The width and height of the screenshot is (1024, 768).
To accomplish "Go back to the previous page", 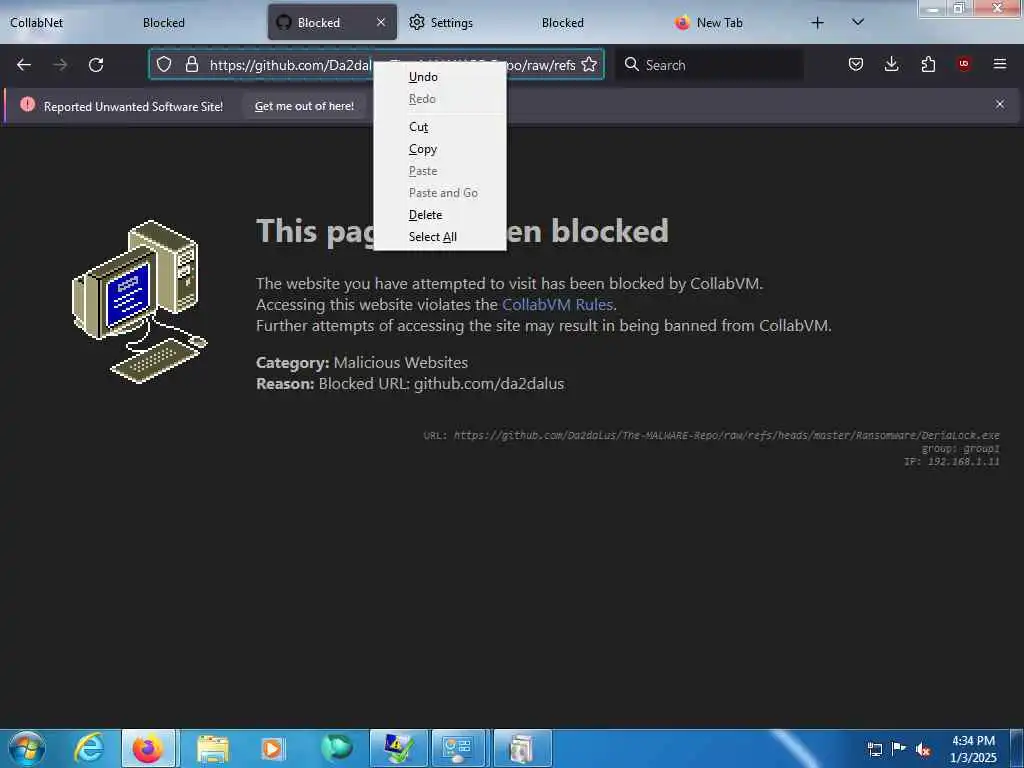I will tap(24, 65).
